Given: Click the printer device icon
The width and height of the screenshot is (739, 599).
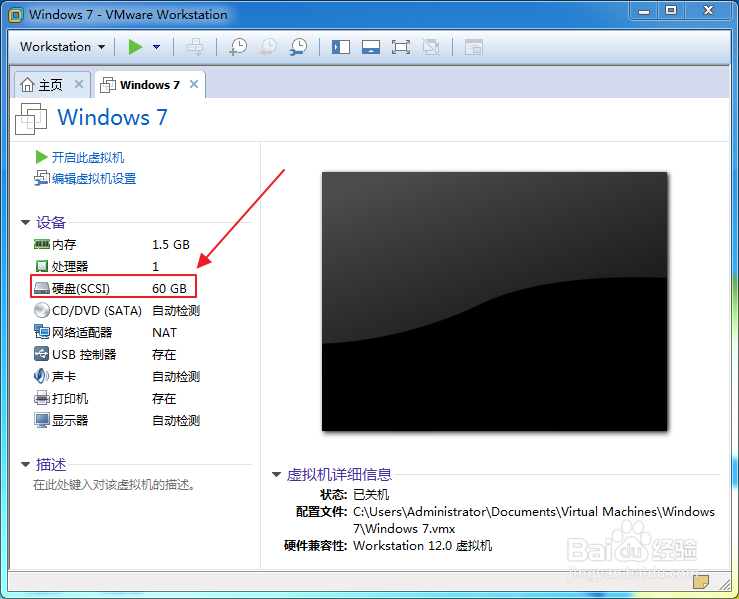Looking at the screenshot, I should [x=41, y=398].
